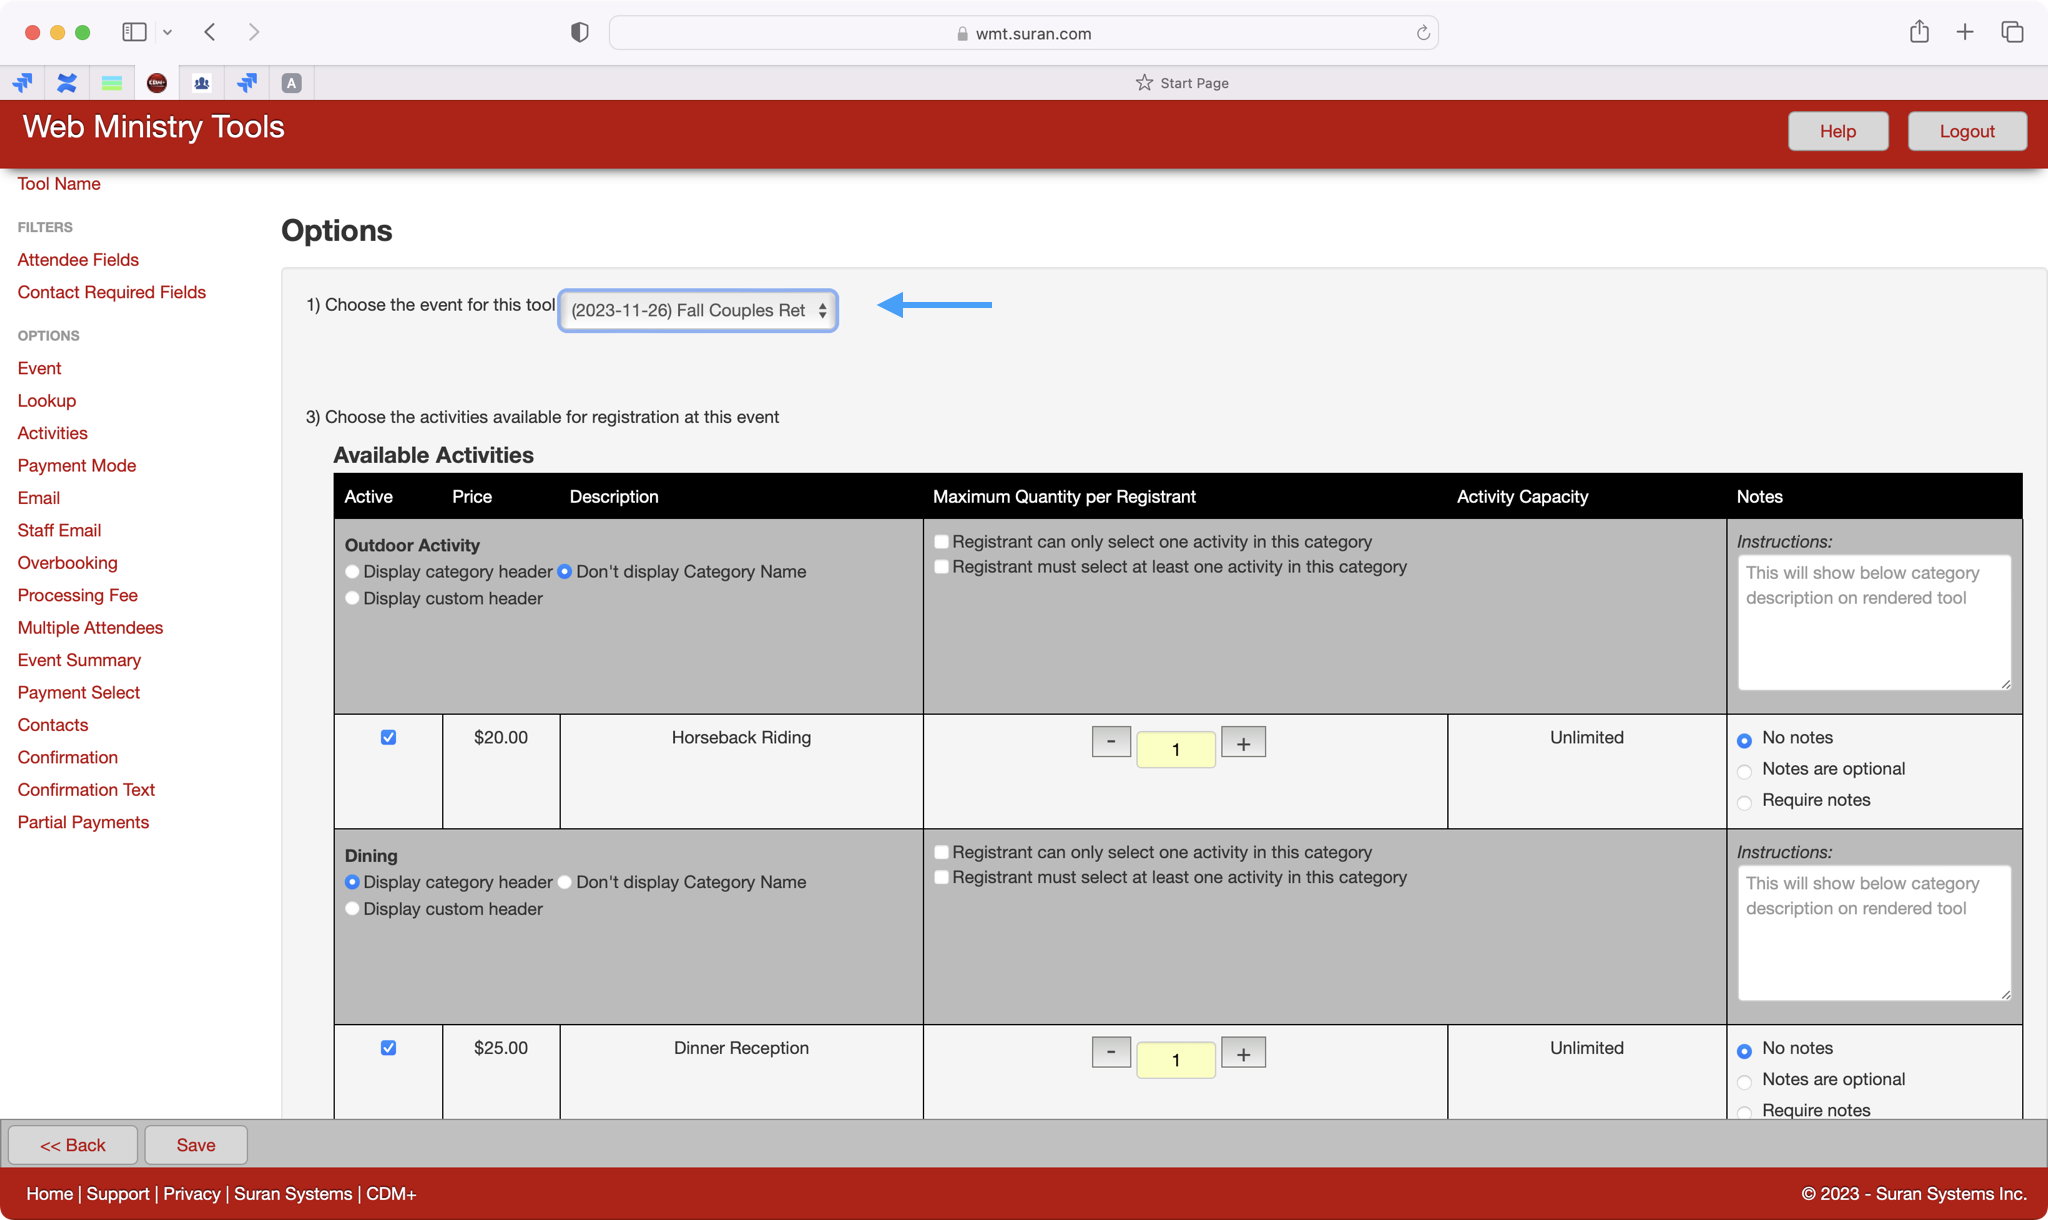Enable Dining single-activity selection checkbox
Viewport: 2048px width, 1220px height.
[941, 852]
